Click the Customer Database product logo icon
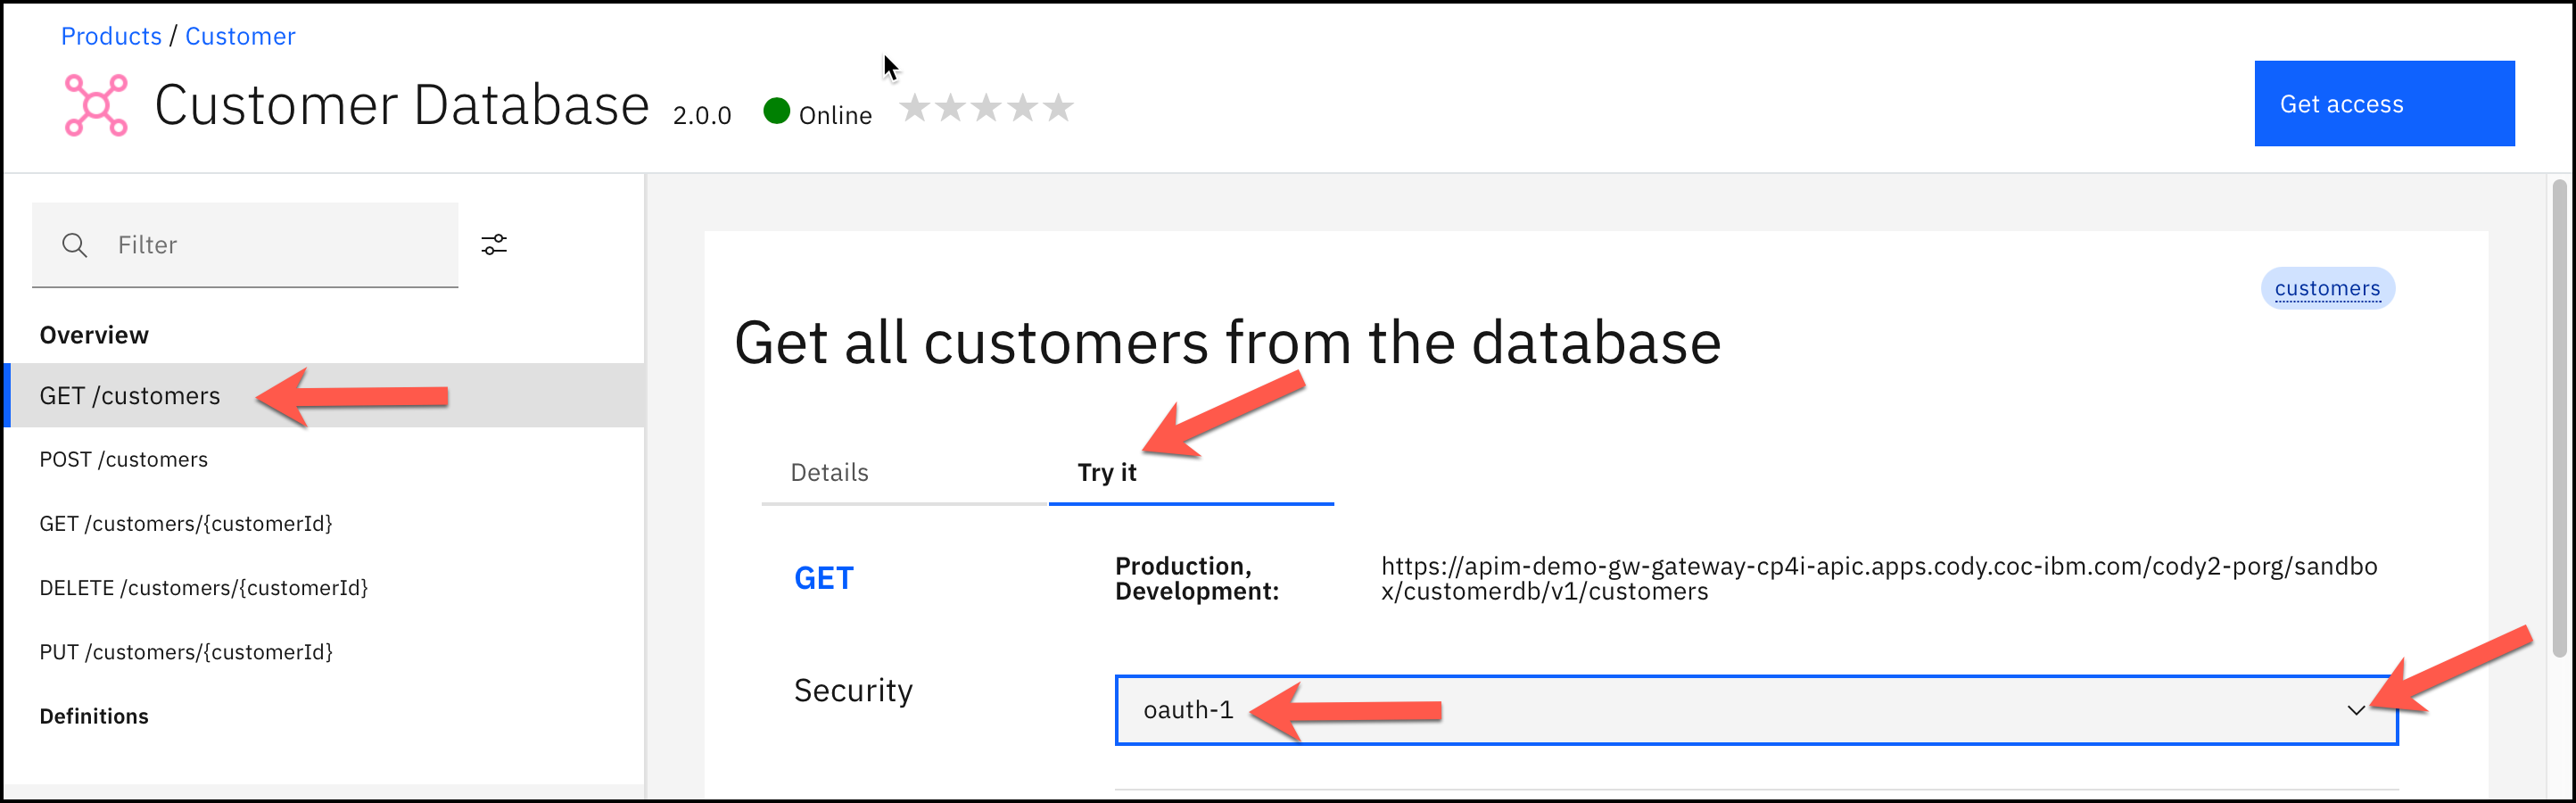Screen dimensions: 2576x803 (96, 105)
